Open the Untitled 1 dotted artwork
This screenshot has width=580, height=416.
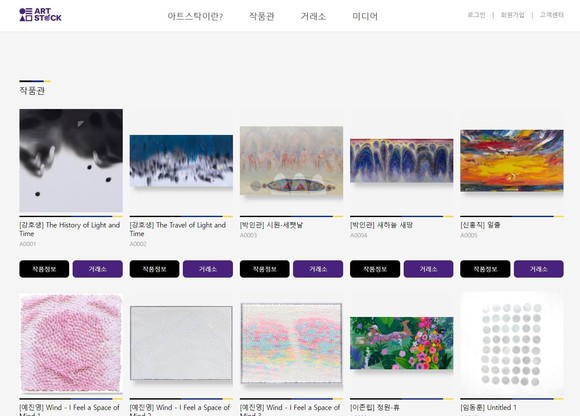[512, 344]
